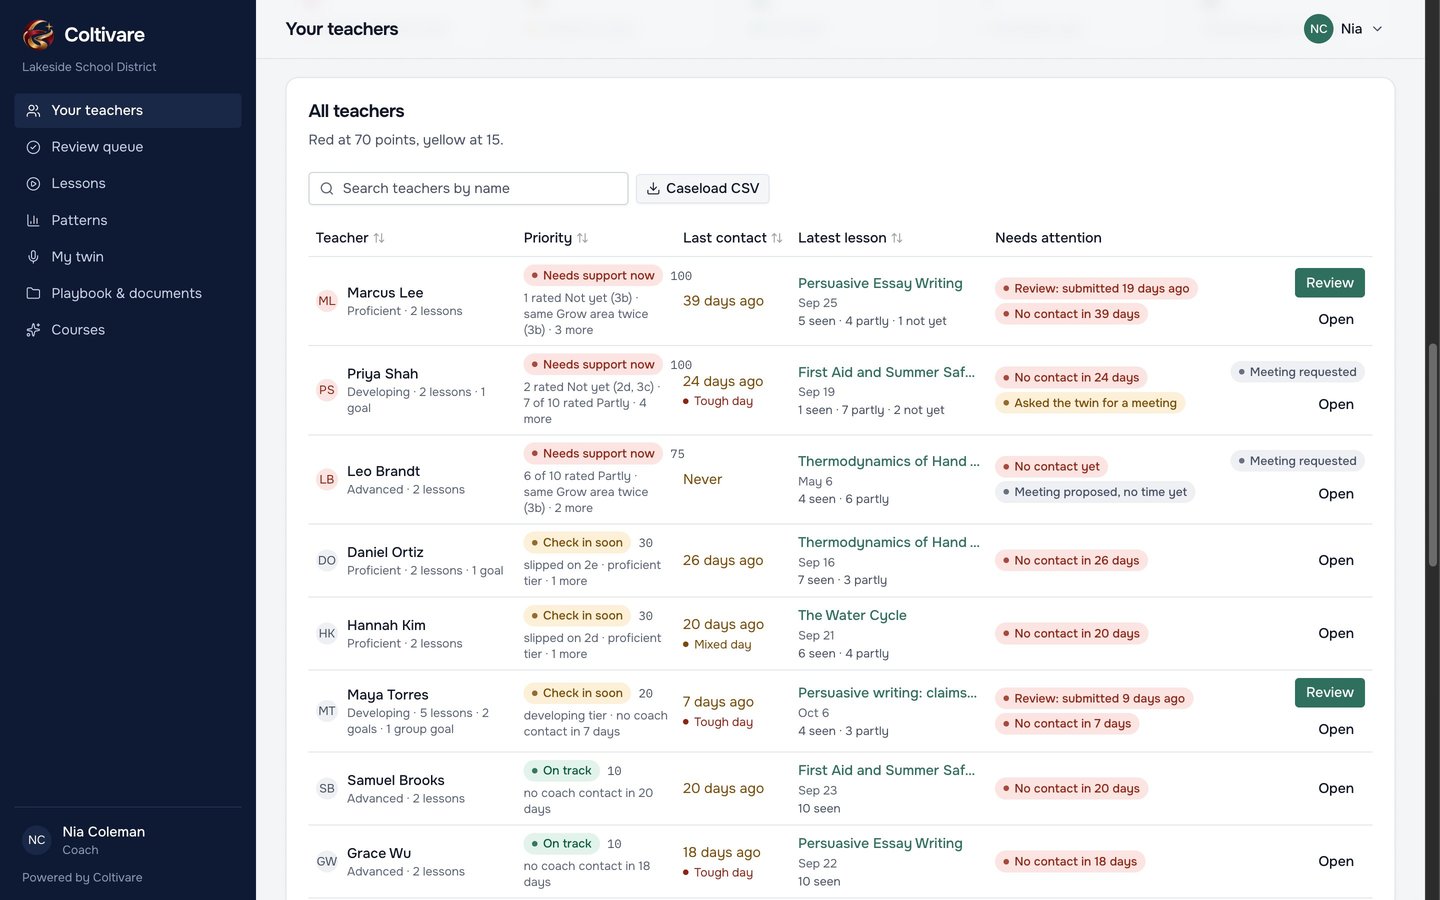Open Samuel Brooks's record

click(1335, 789)
